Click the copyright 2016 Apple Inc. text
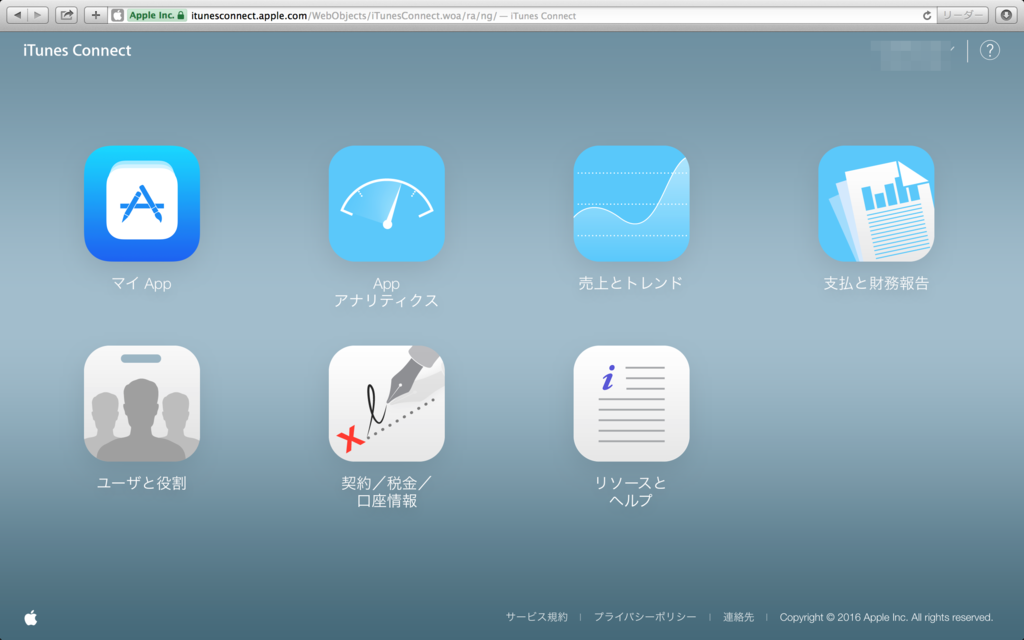Image resolution: width=1024 pixels, height=640 pixels. click(x=886, y=617)
